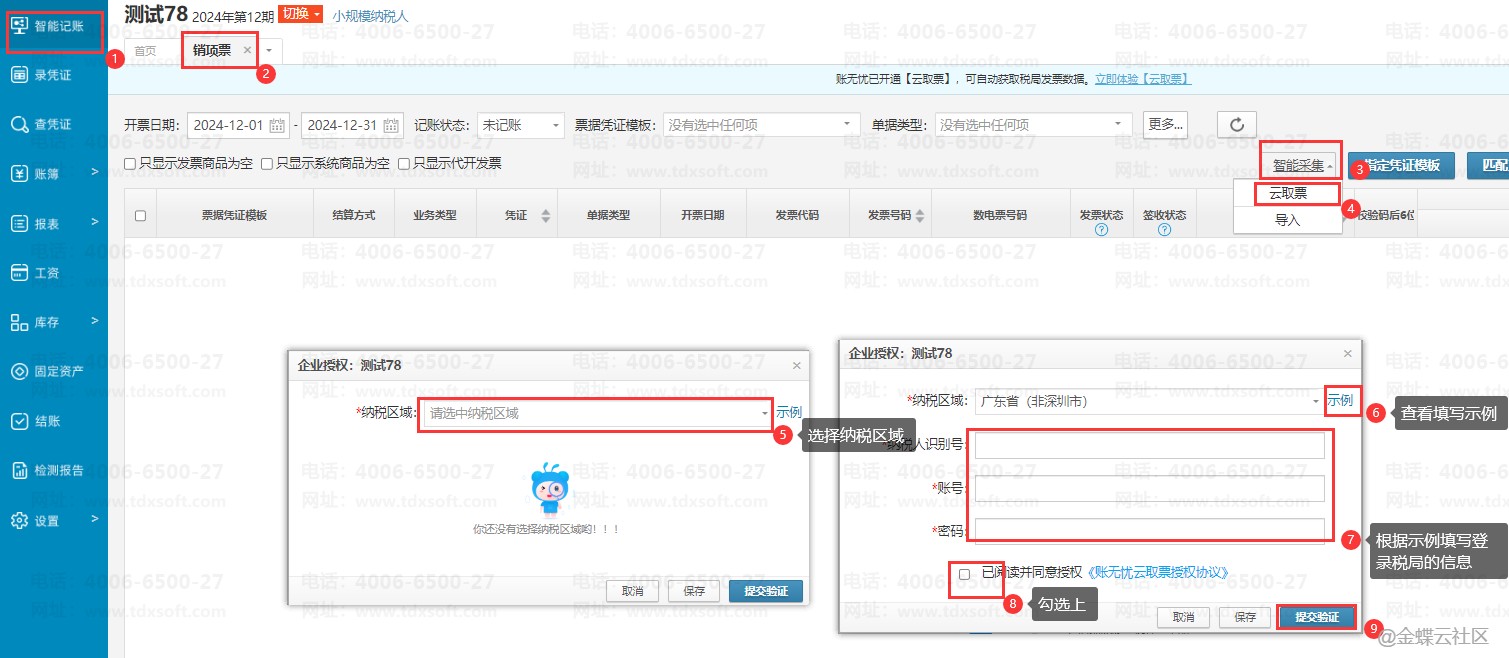
Task: Open the tab list dropdown arrow beside 销项票
Action: [269, 50]
